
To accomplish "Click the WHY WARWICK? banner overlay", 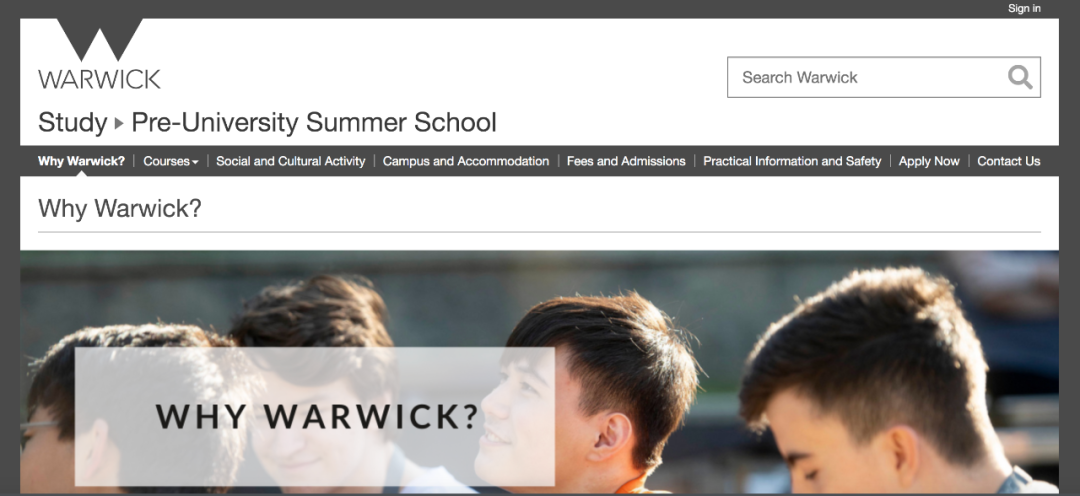I will click(x=315, y=417).
